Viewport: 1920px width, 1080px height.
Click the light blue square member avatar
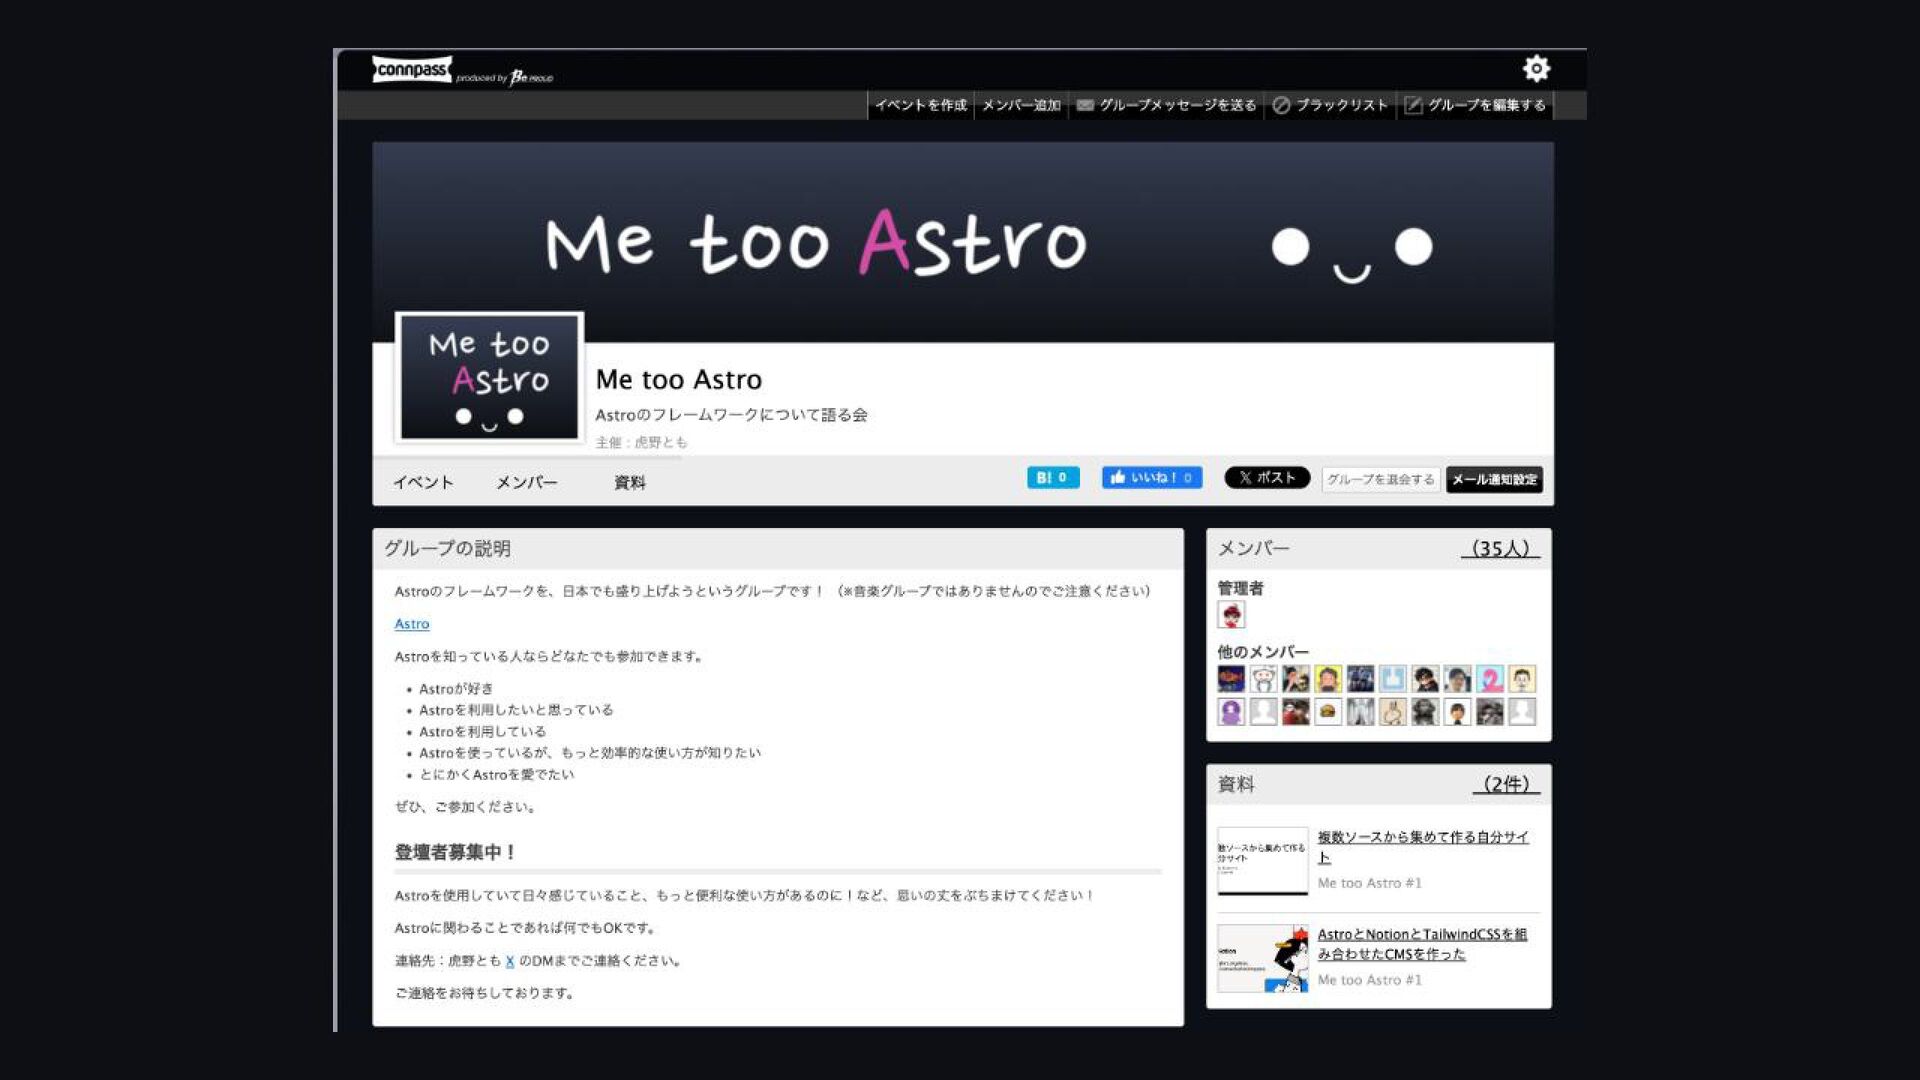[x=1393, y=680]
